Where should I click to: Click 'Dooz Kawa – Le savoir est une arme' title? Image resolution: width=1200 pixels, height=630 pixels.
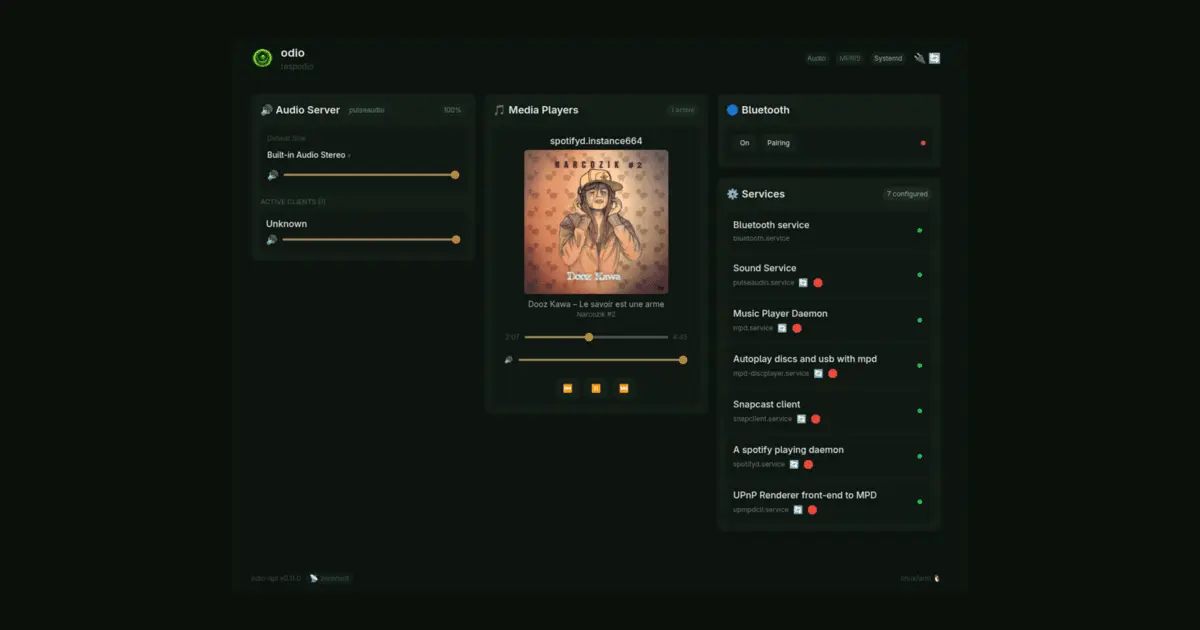tap(596, 304)
